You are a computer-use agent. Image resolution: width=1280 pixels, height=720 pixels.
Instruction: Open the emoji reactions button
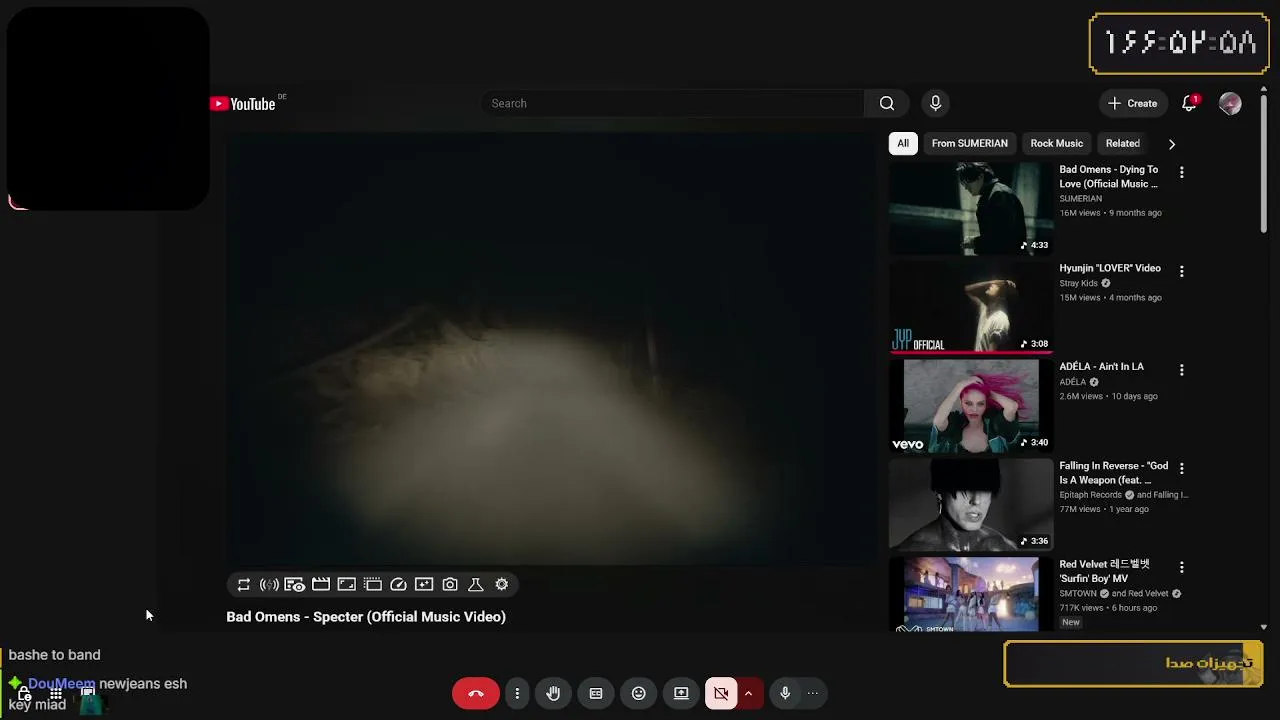click(639, 693)
